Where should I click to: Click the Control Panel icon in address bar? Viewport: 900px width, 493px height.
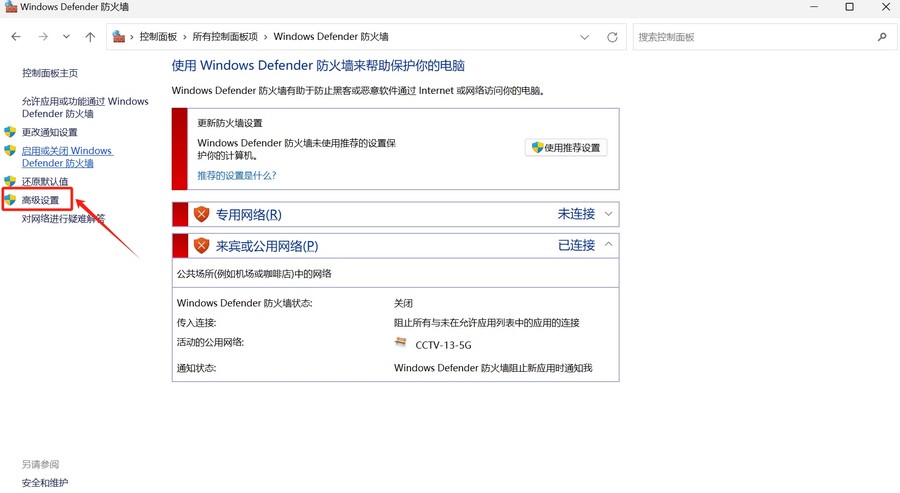point(119,37)
